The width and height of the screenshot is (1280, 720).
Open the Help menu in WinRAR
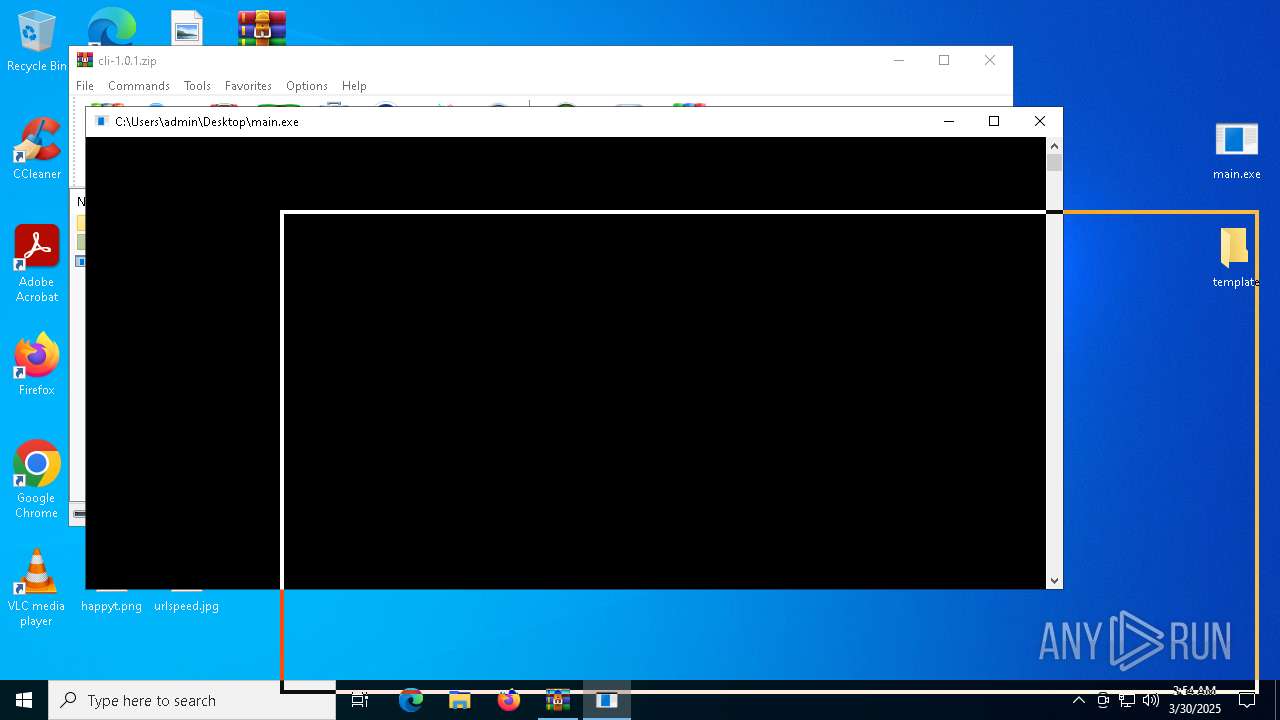click(354, 86)
